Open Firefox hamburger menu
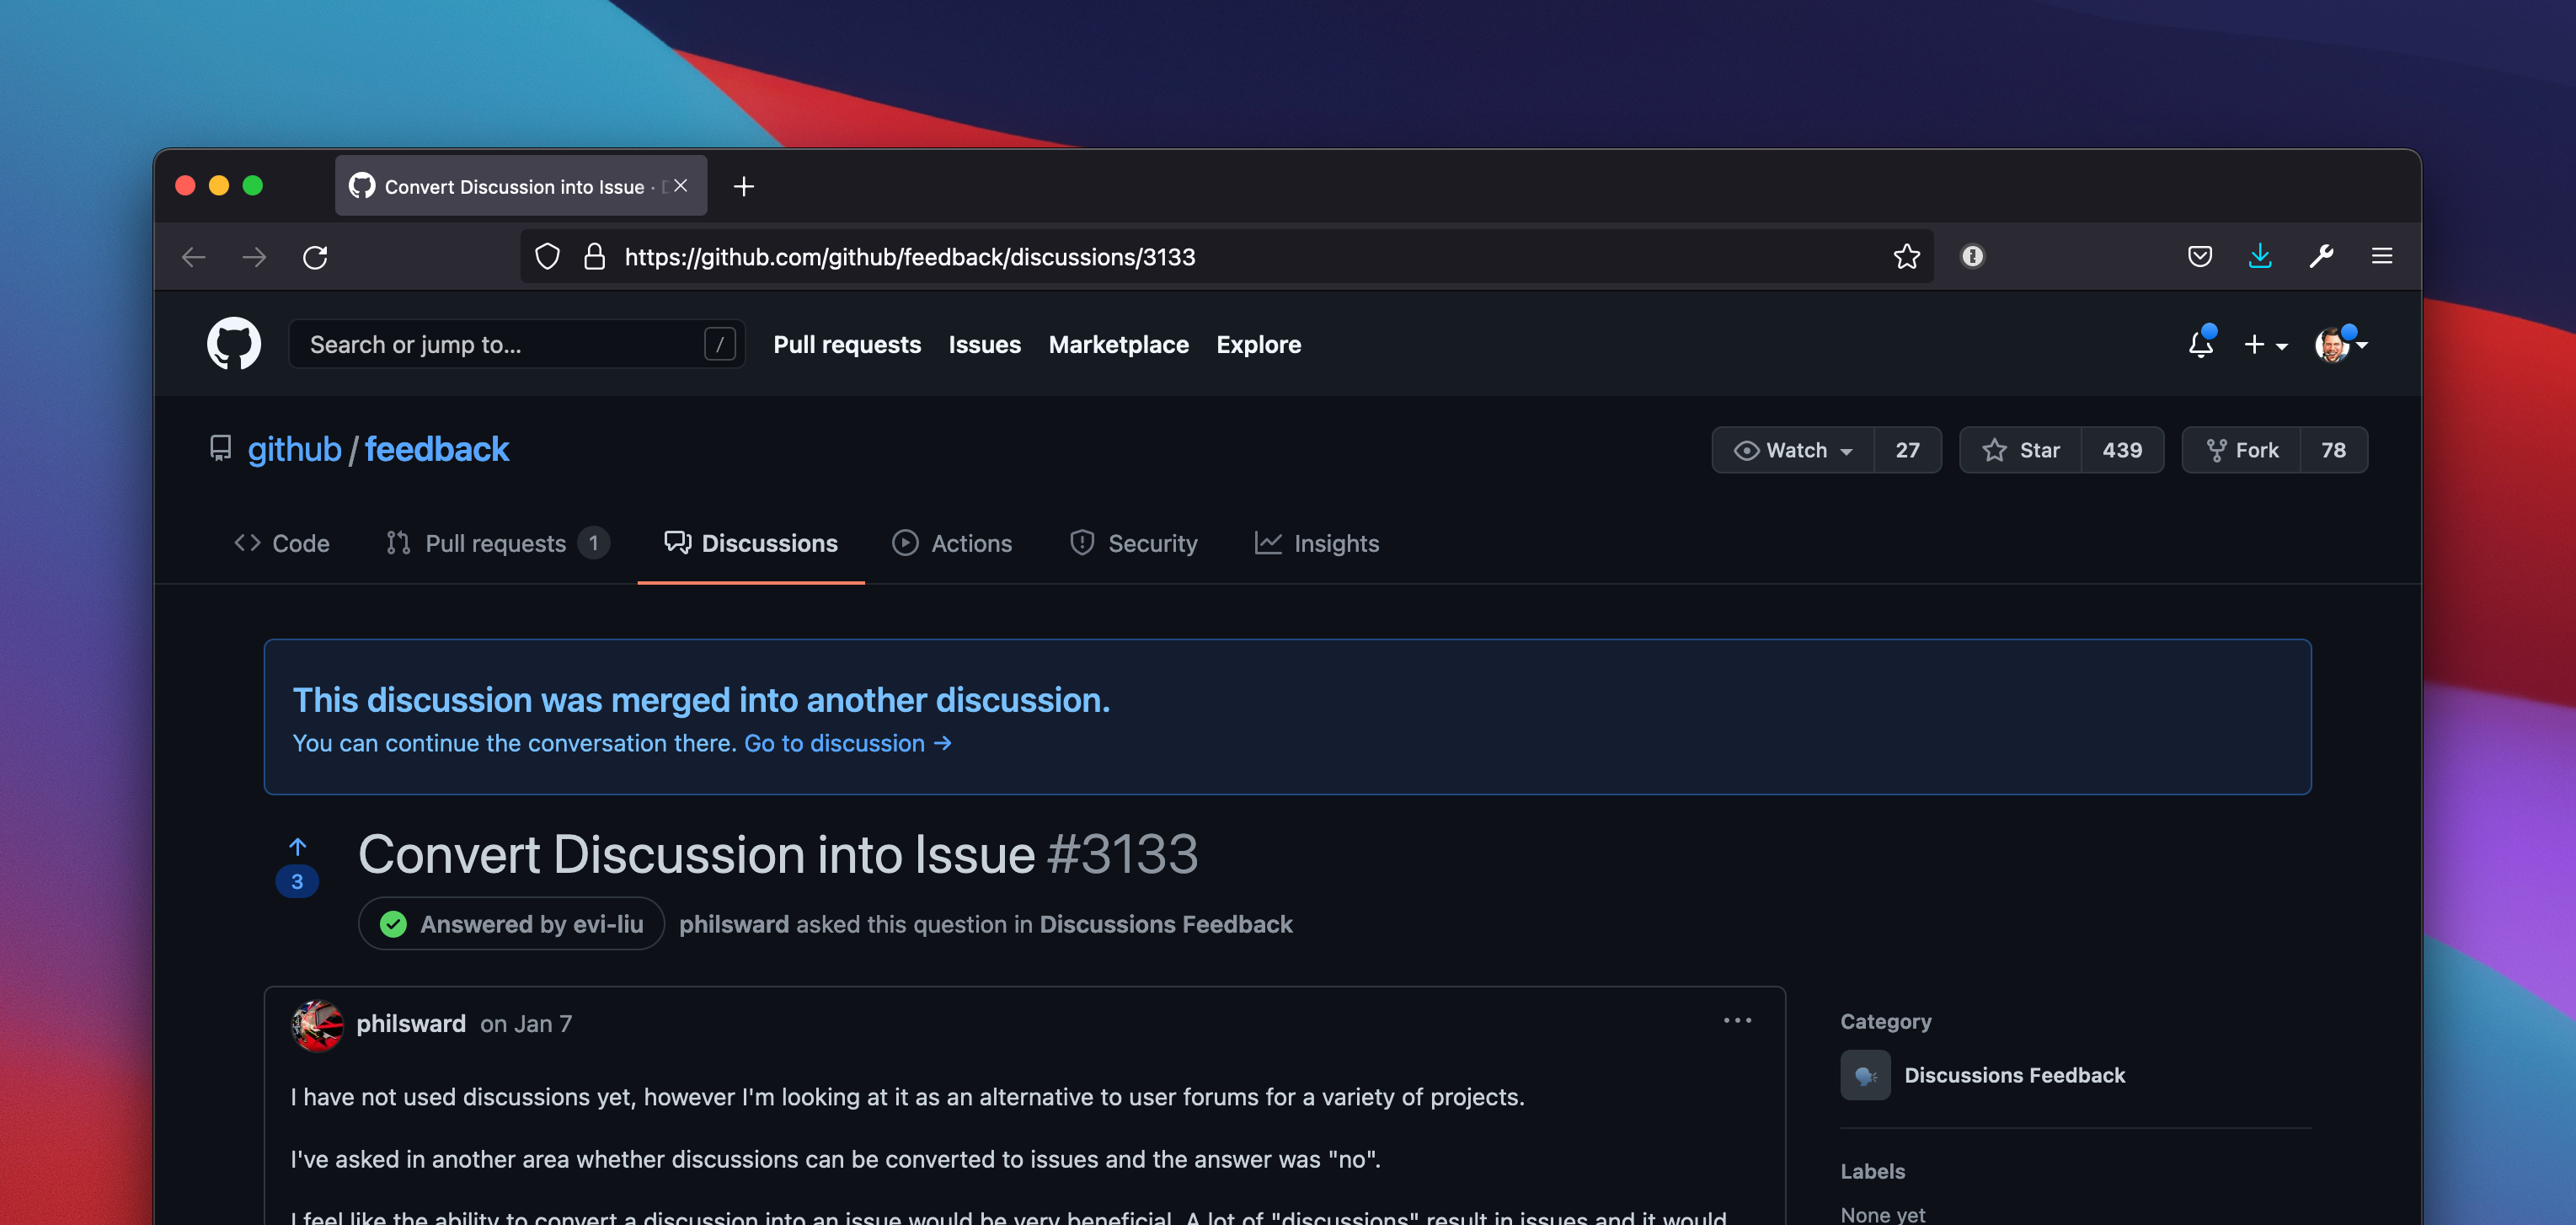2576x1225 pixels. click(x=2382, y=257)
